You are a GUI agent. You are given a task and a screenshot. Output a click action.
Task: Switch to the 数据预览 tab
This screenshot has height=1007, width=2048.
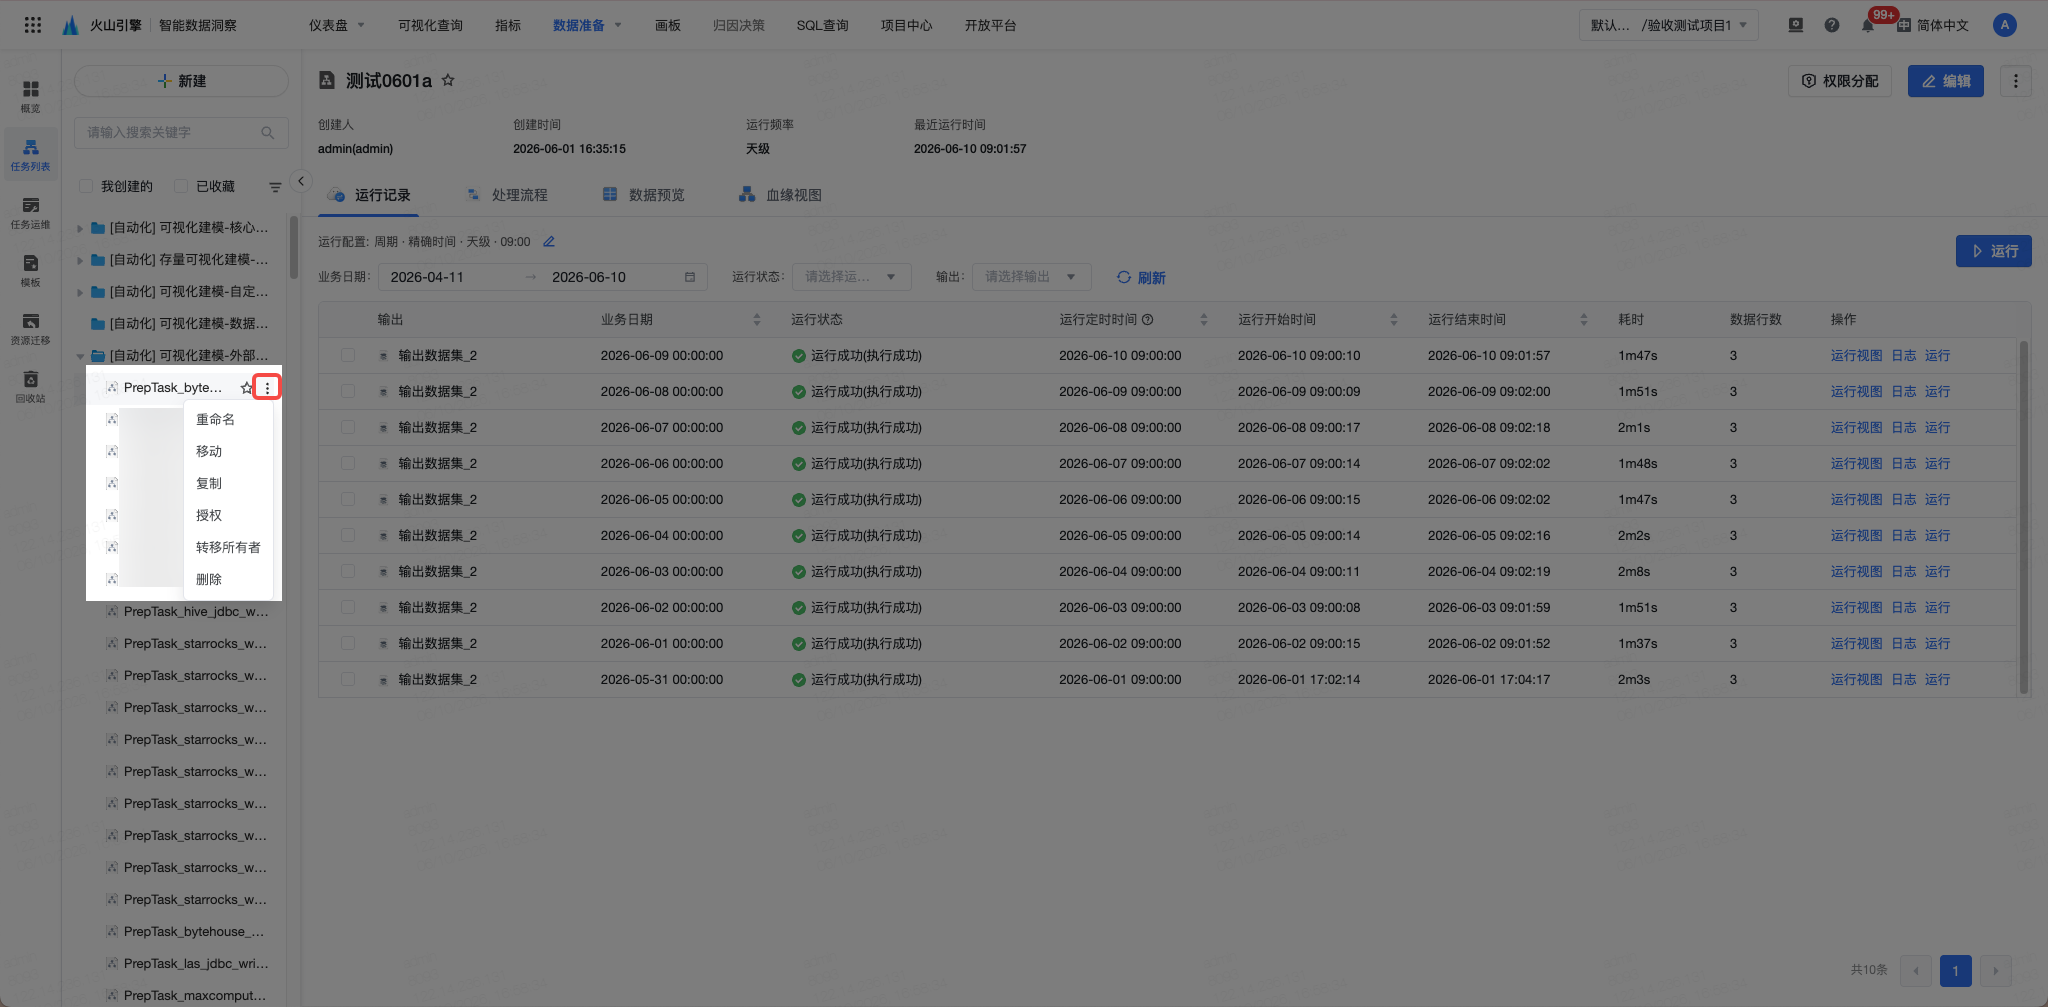click(644, 195)
